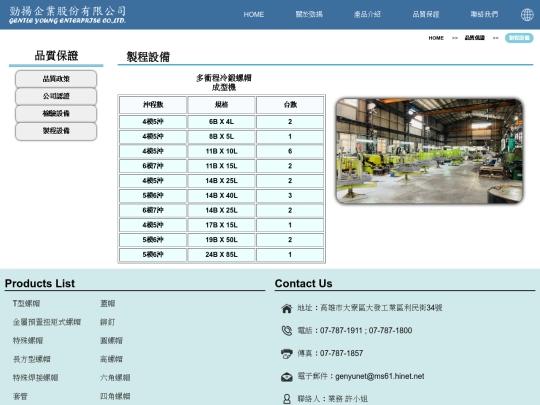The width and height of the screenshot is (540, 405).
Task: Click the 沖程數 column header
Action: (153, 105)
